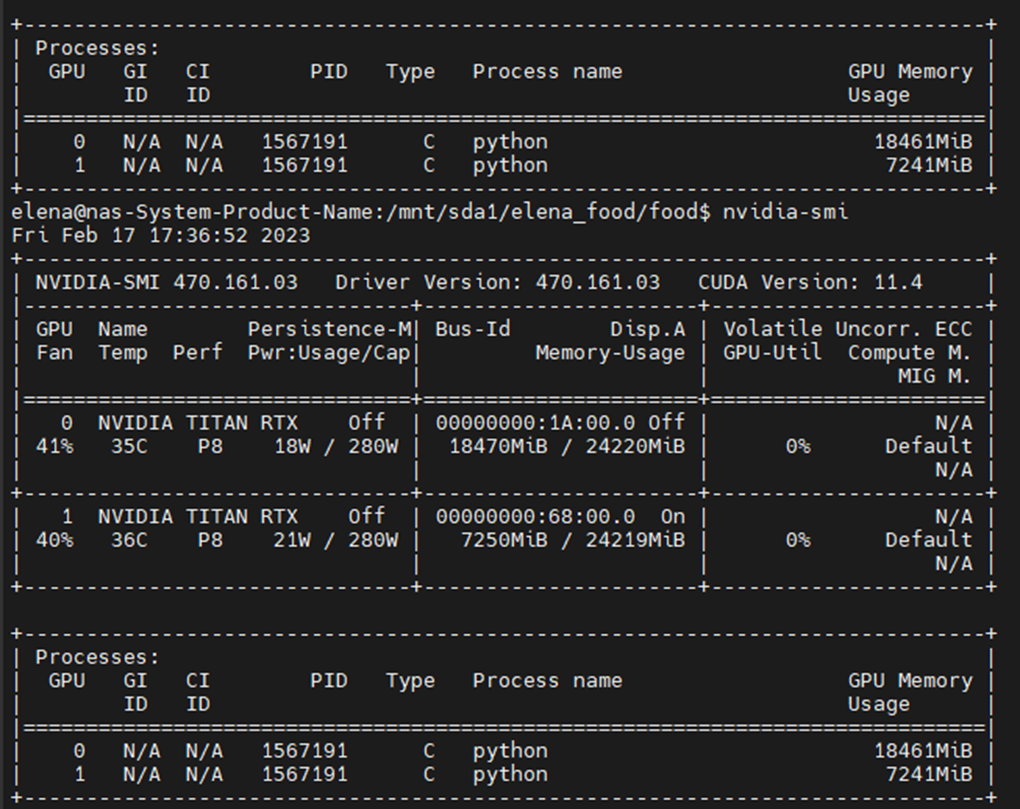The width and height of the screenshot is (1020, 809).
Task: Click the Memory-Usage column header
Action: tap(610, 352)
